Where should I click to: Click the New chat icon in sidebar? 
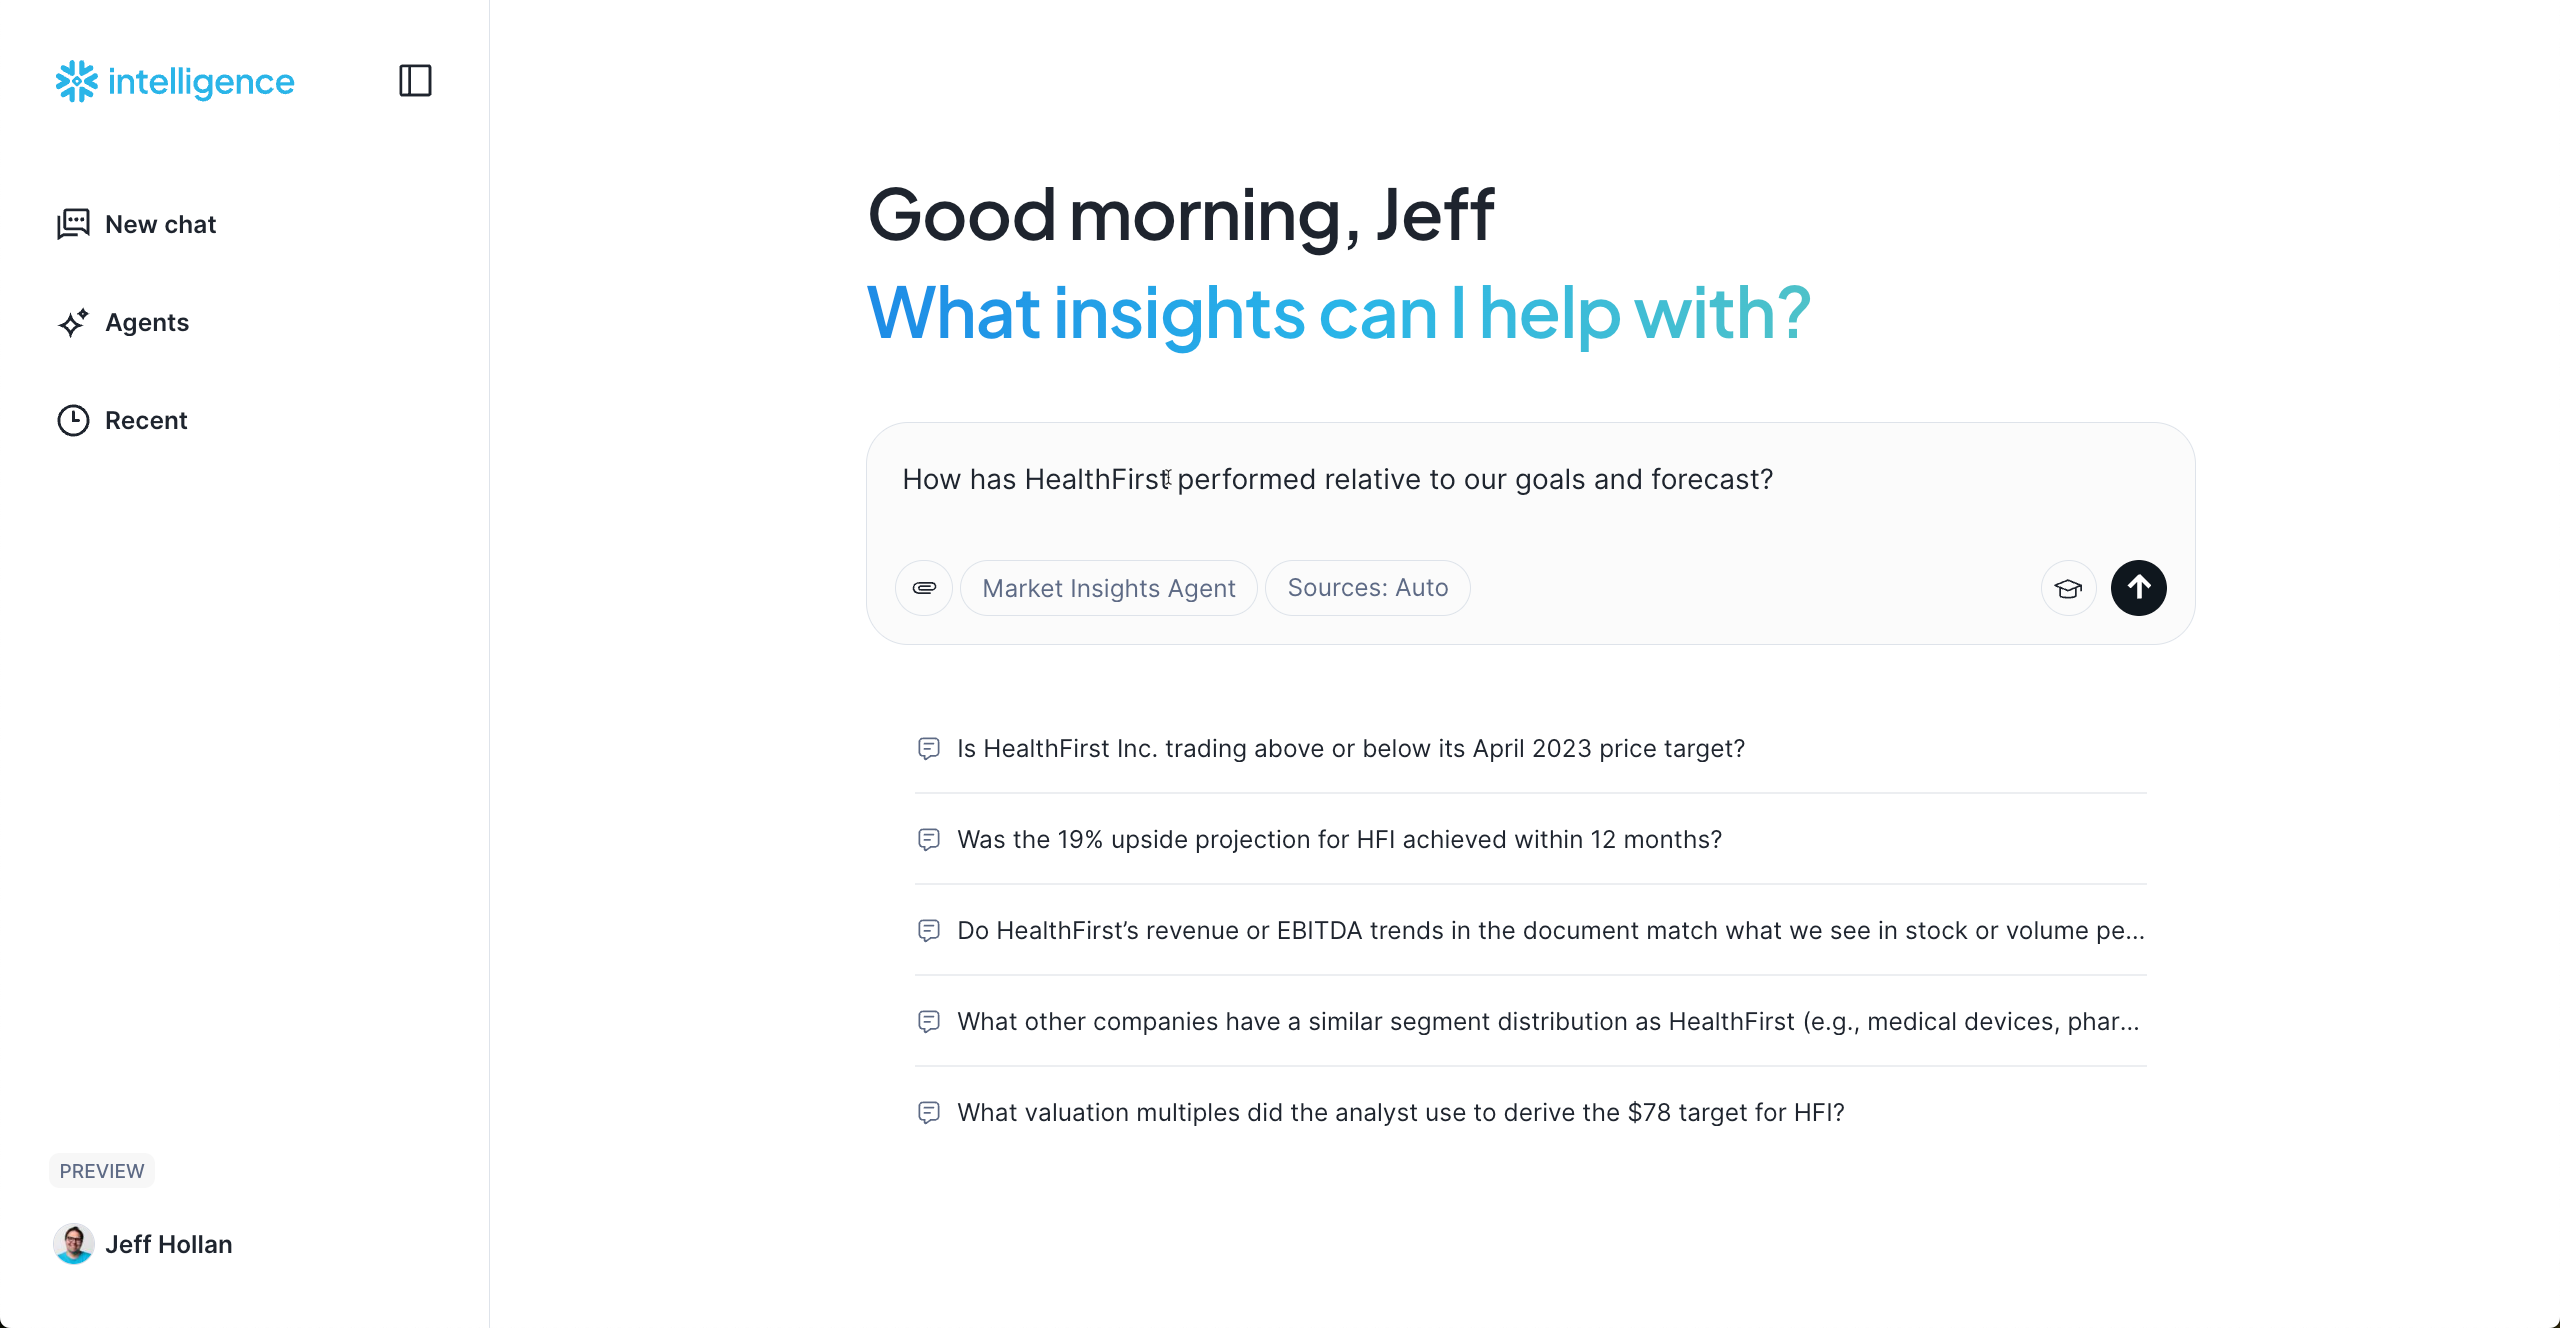(73, 224)
